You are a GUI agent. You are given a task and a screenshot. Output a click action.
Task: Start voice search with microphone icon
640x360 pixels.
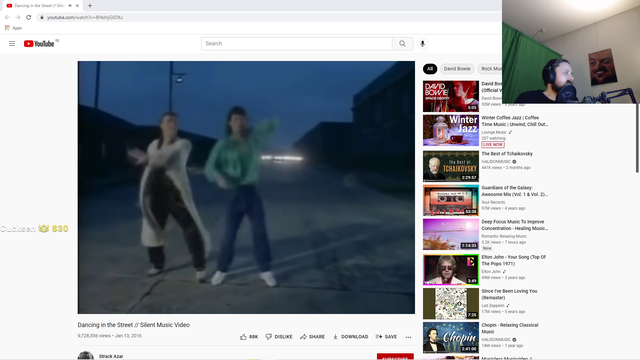click(x=422, y=44)
